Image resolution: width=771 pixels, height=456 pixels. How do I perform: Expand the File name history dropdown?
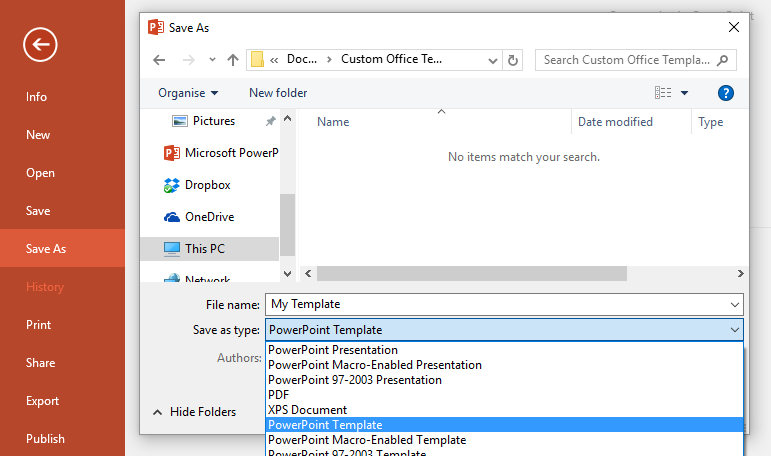point(735,304)
